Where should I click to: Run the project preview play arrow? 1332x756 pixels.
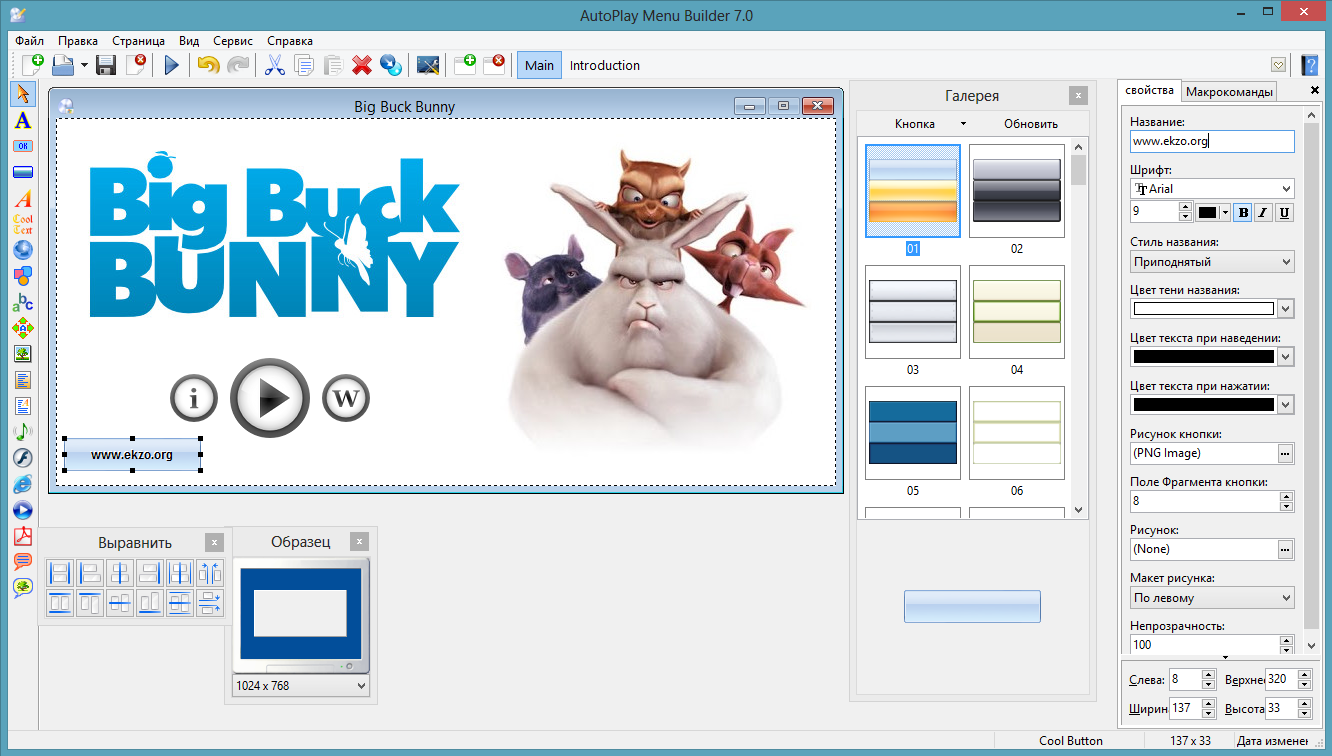click(172, 65)
